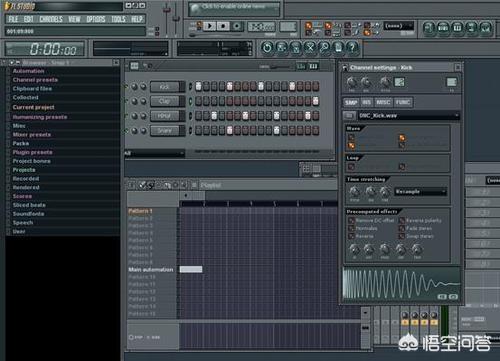Click the Record button in the transport panel
Viewport: 500px width, 361px height.
[237, 26]
